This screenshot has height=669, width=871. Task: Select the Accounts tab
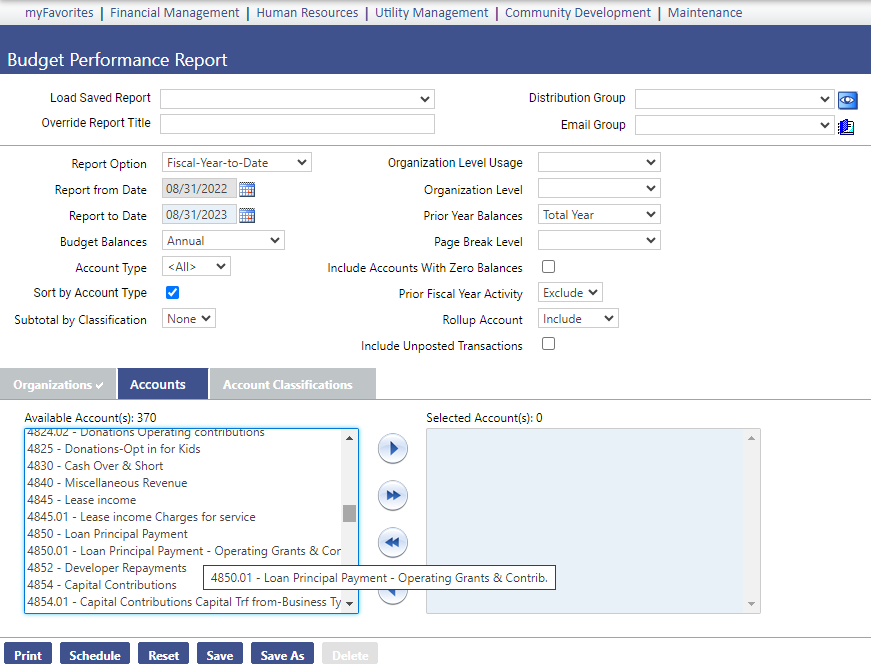click(163, 384)
